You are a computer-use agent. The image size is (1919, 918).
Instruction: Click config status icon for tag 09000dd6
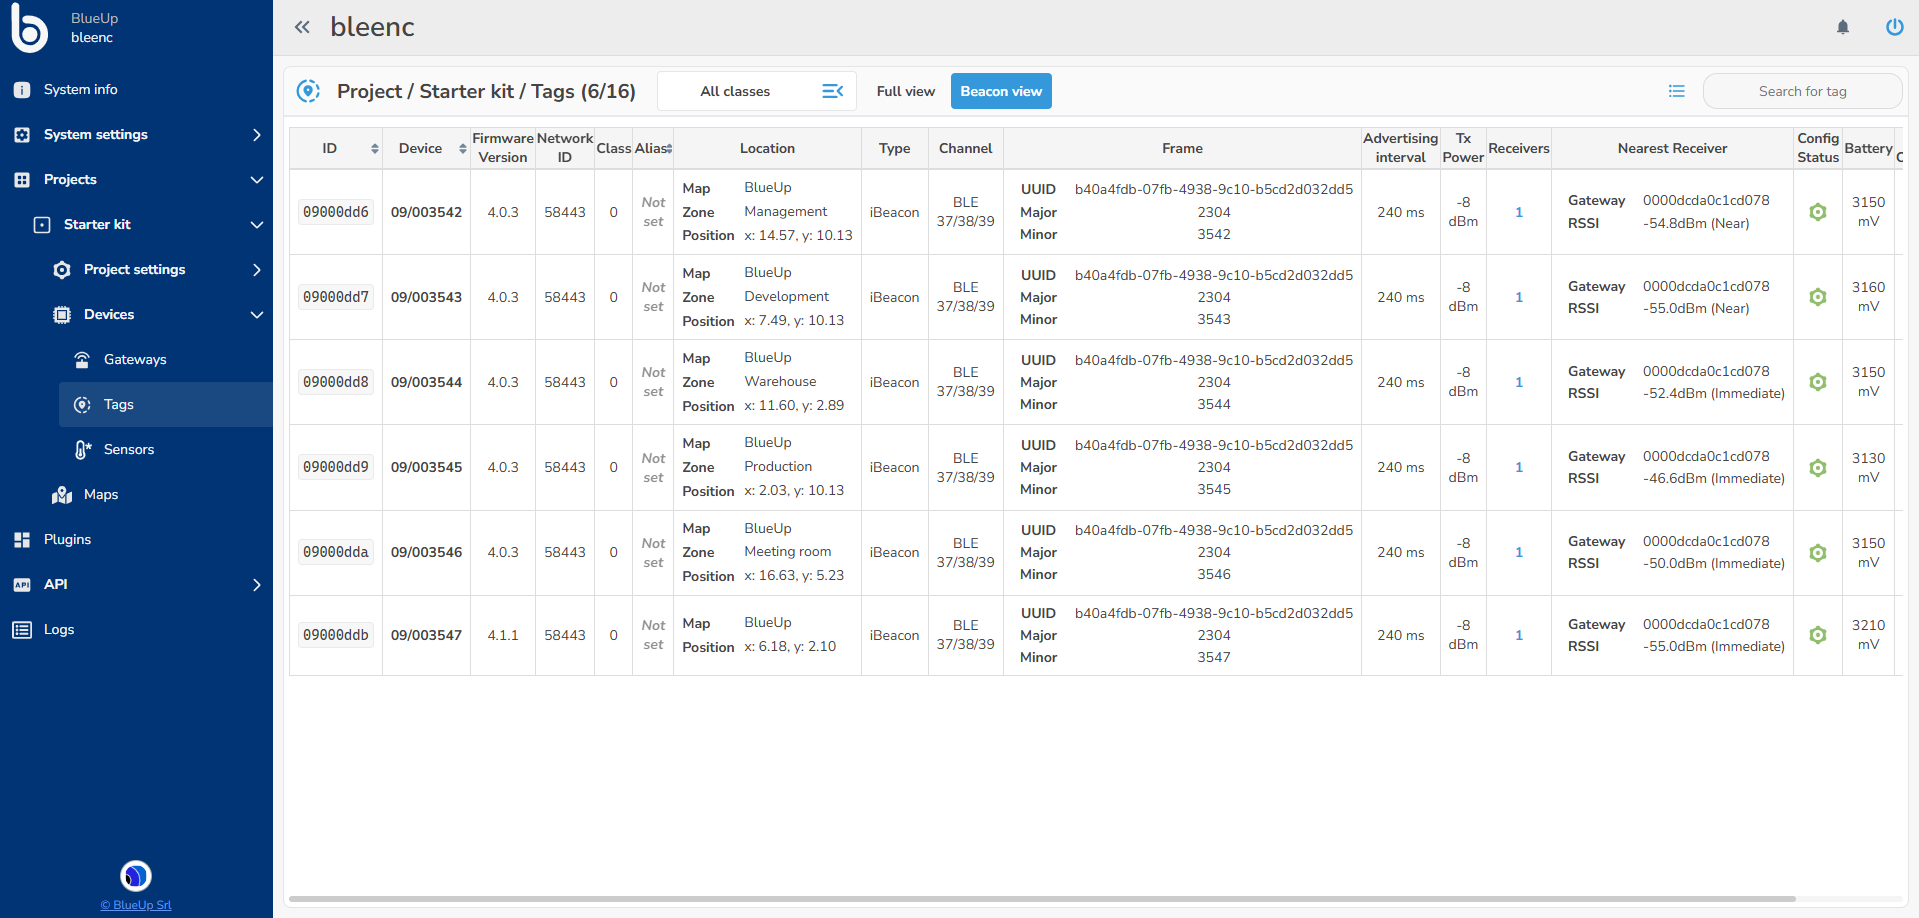1817,212
